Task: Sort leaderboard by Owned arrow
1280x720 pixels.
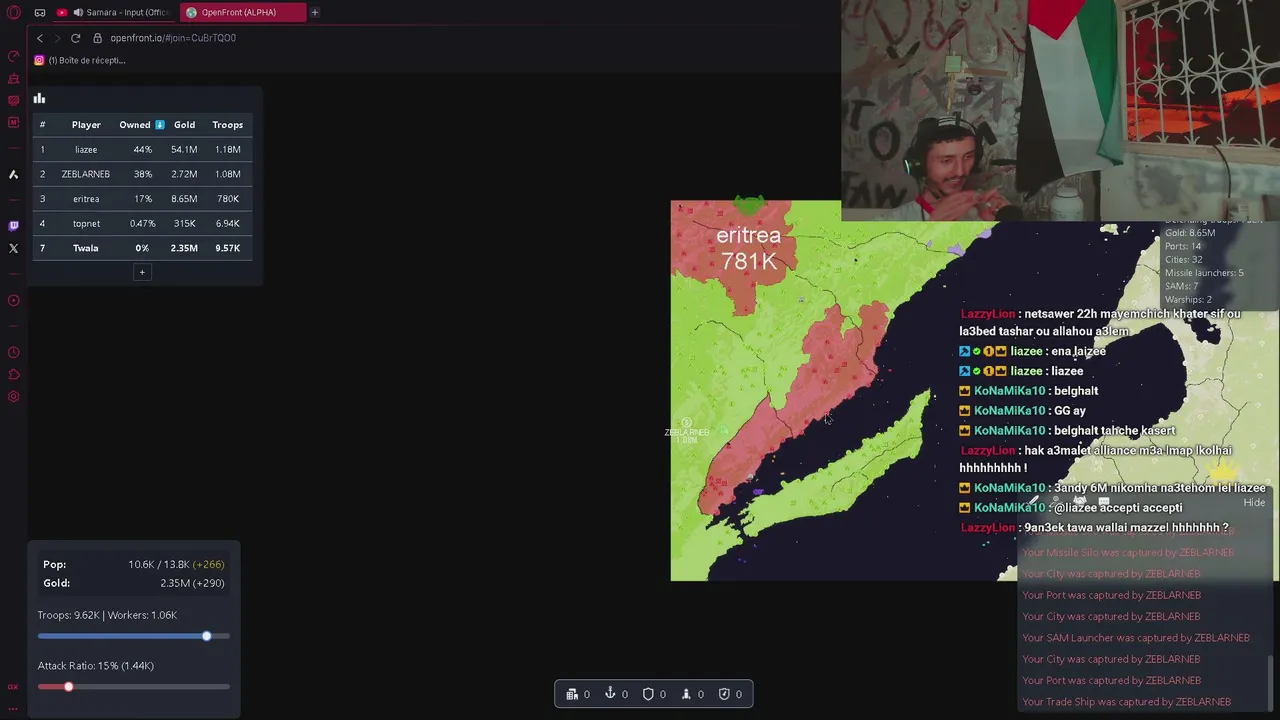Action: pos(160,125)
